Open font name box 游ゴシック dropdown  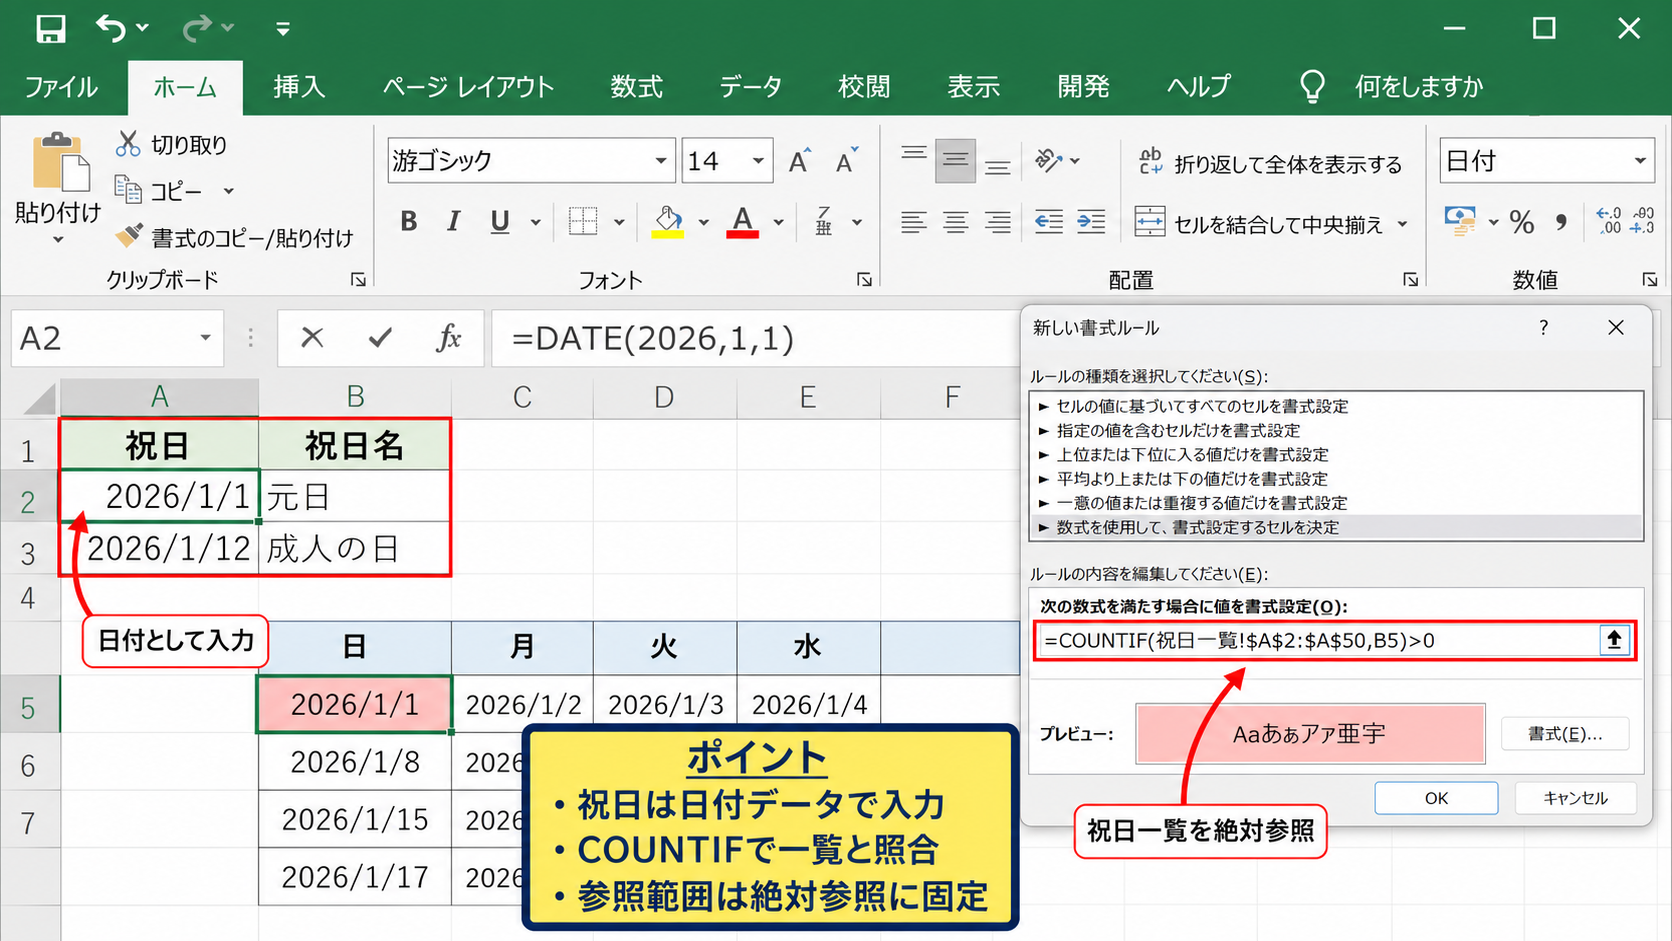click(x=661, y=161)
